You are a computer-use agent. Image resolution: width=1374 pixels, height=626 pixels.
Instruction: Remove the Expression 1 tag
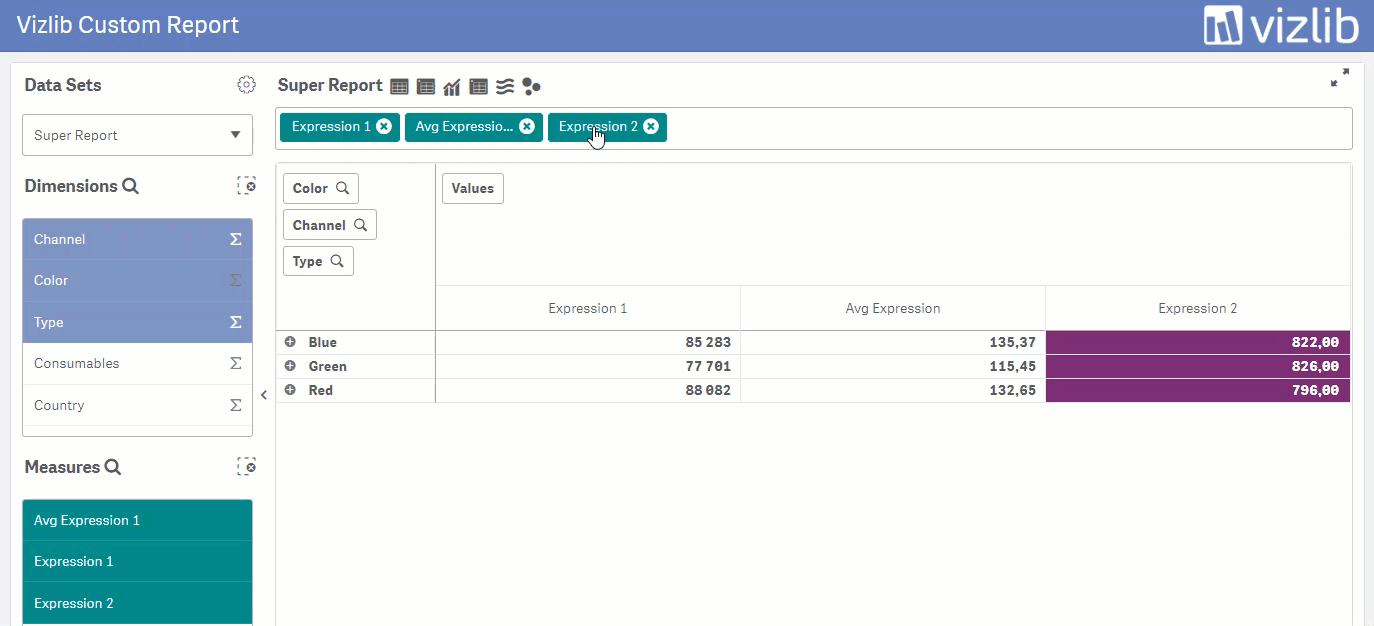click(383, 127)
